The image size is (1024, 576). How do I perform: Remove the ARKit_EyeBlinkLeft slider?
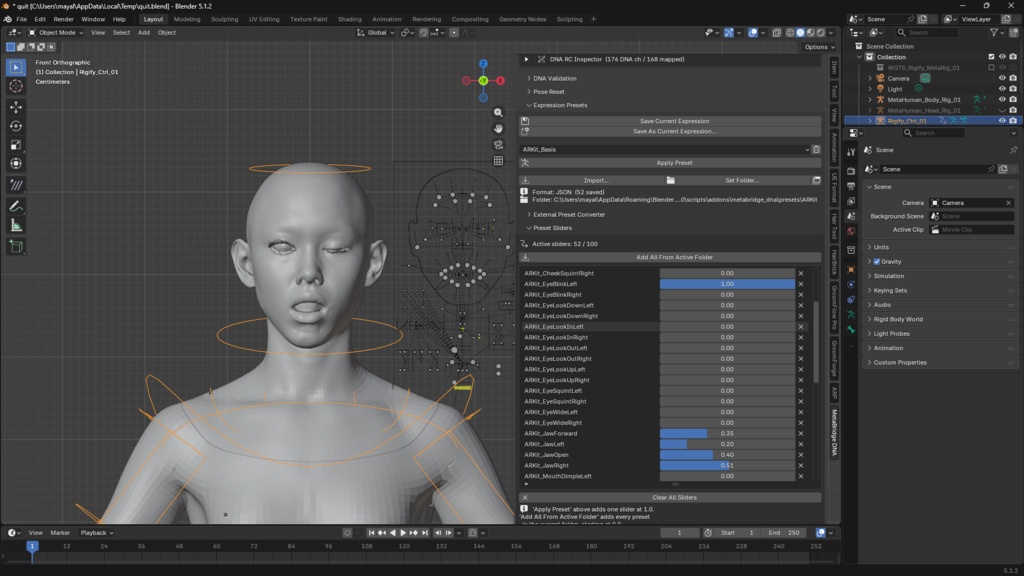point(801,284)
